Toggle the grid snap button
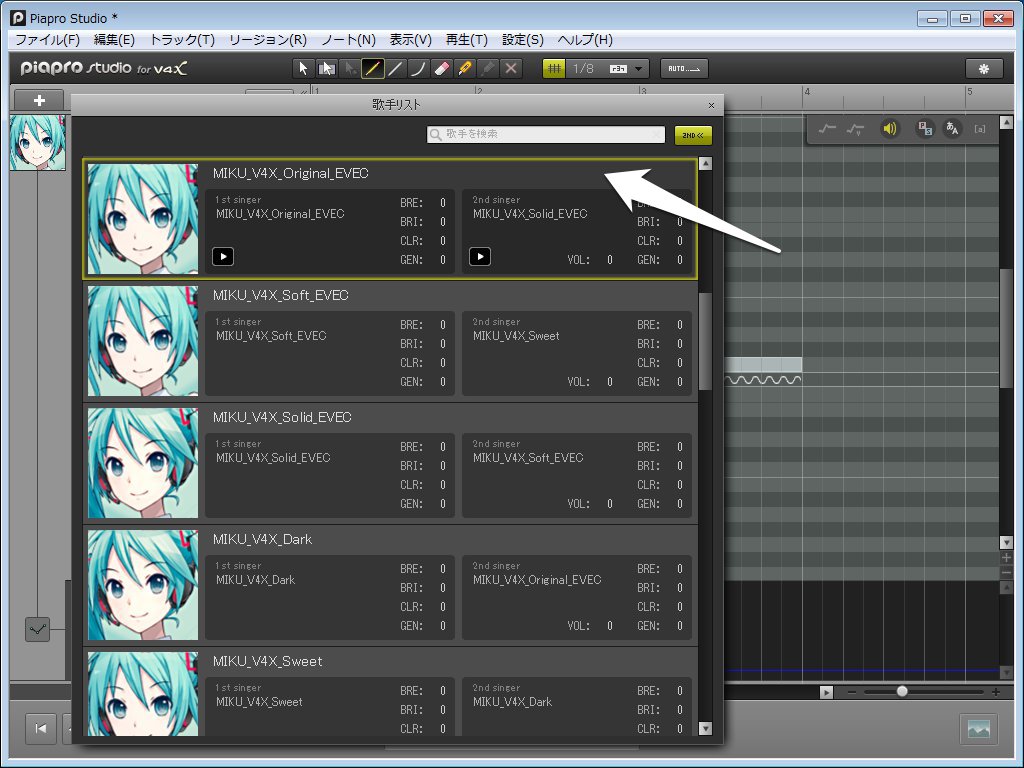1024x768 pixels. (x=554, y=69)
